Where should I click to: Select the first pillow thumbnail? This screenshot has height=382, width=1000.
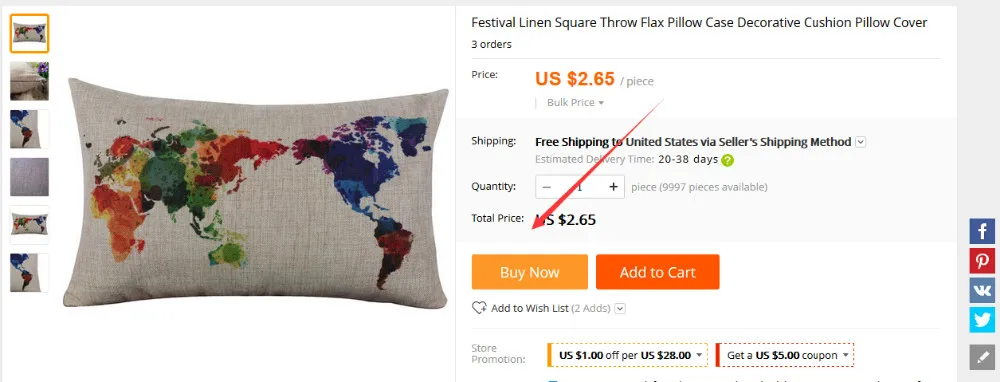coord(29,33)
